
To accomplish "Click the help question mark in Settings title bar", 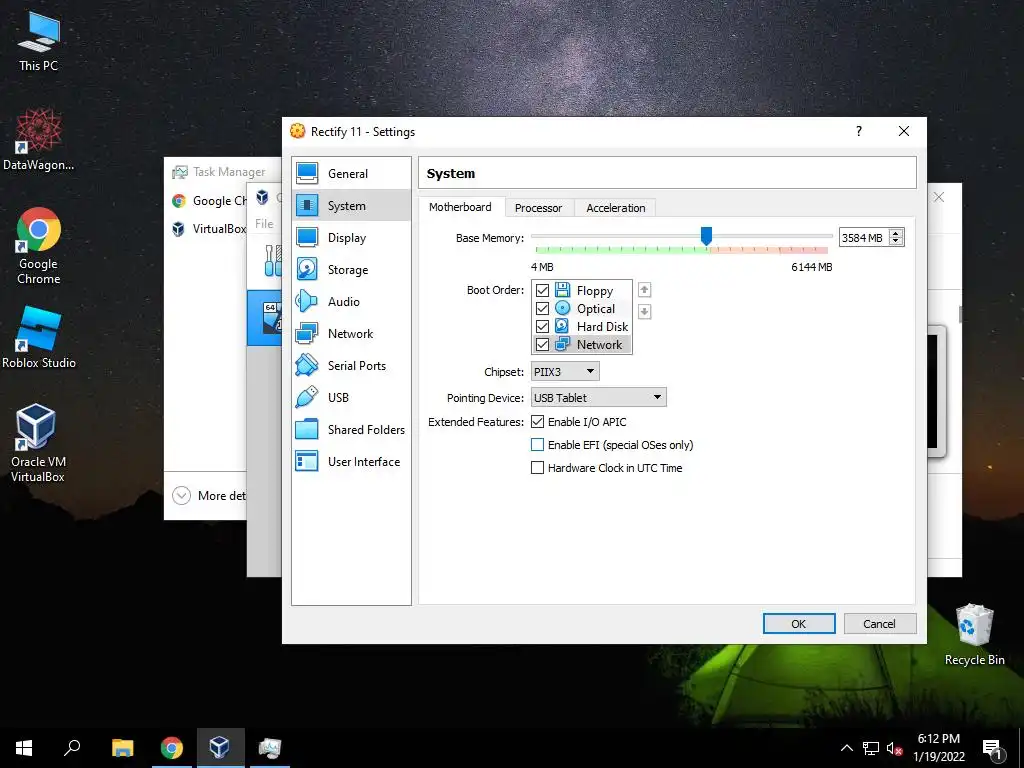I will [x=859, y=131].
